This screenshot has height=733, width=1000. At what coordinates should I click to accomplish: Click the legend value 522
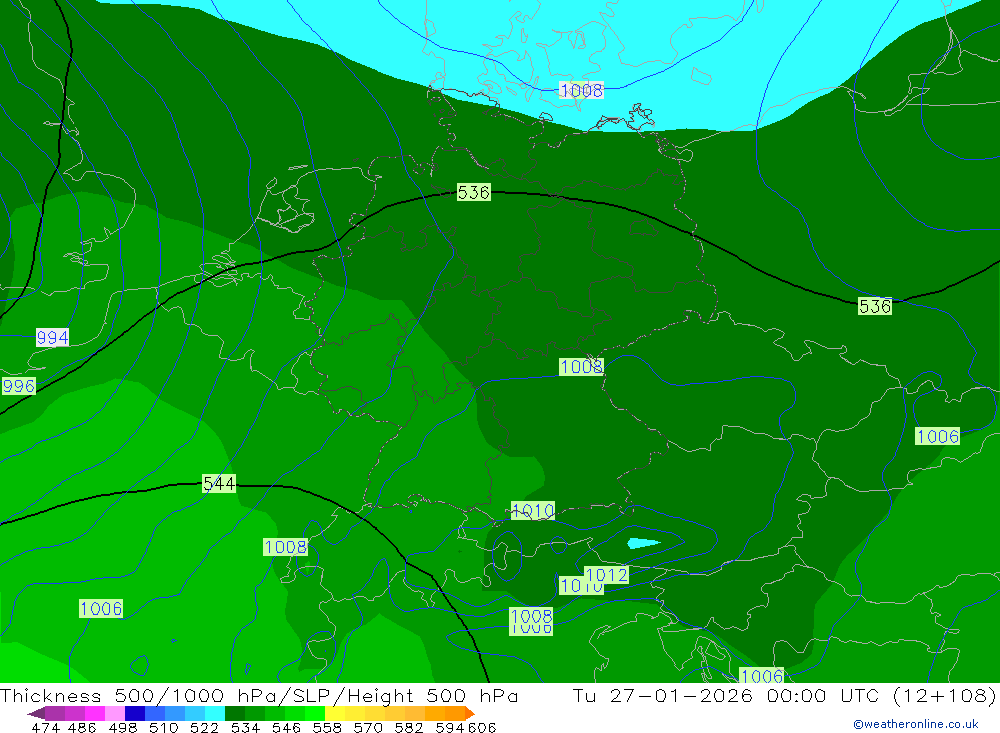click(204, 727)
